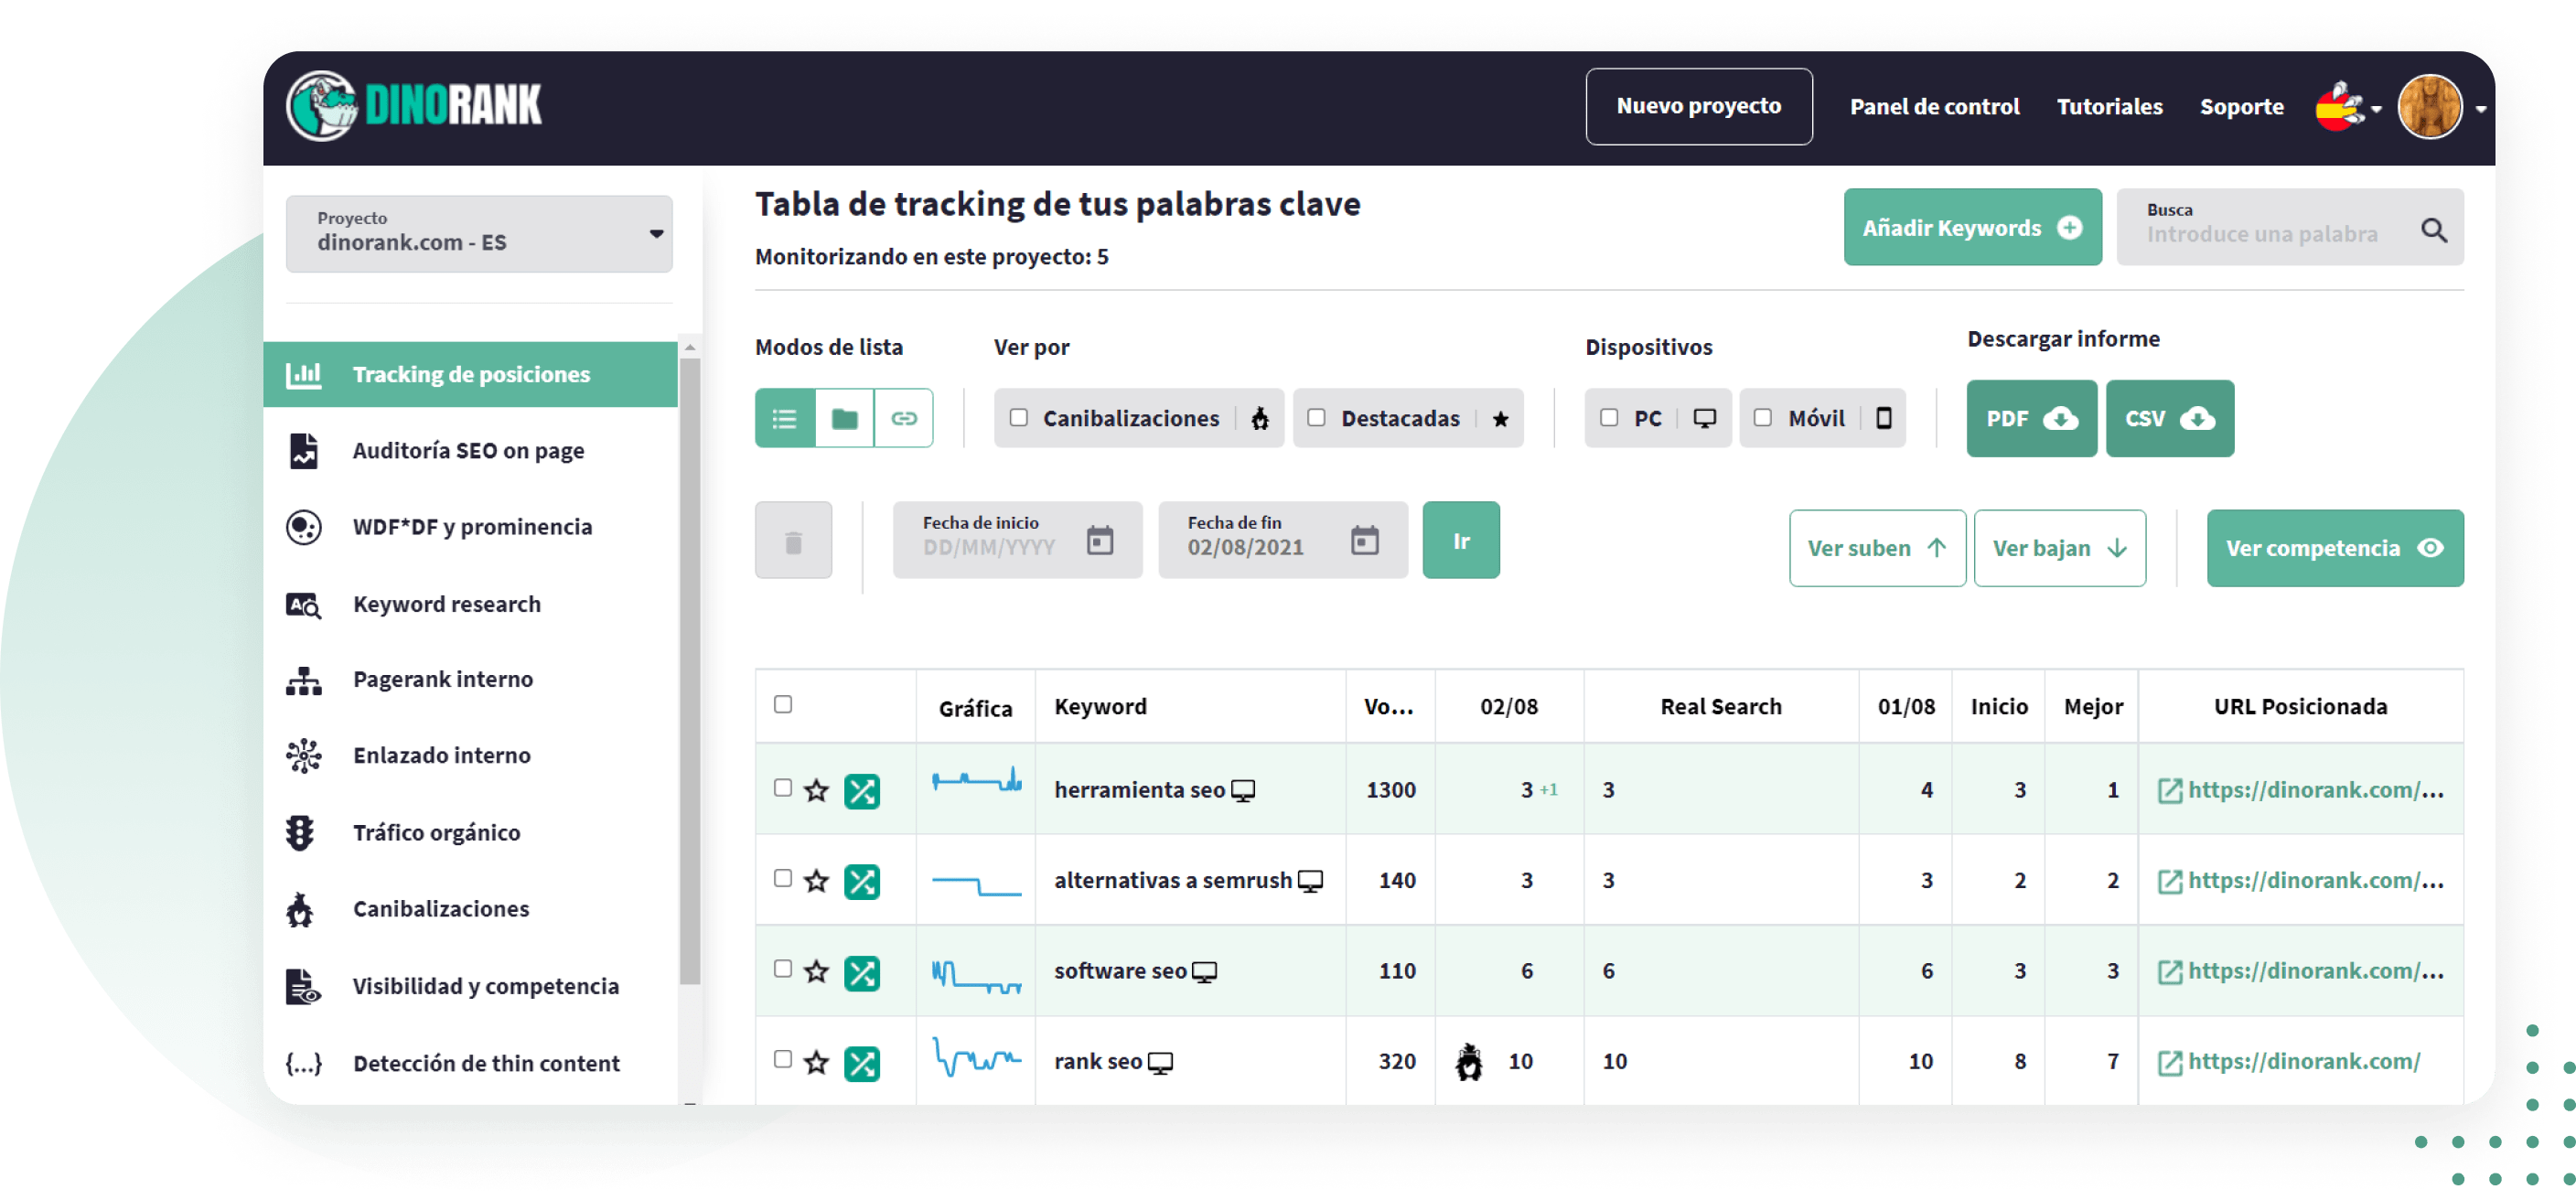
Task: Click cannibalization bug icon in rank seo row
Action: tap(1468, 1062)
